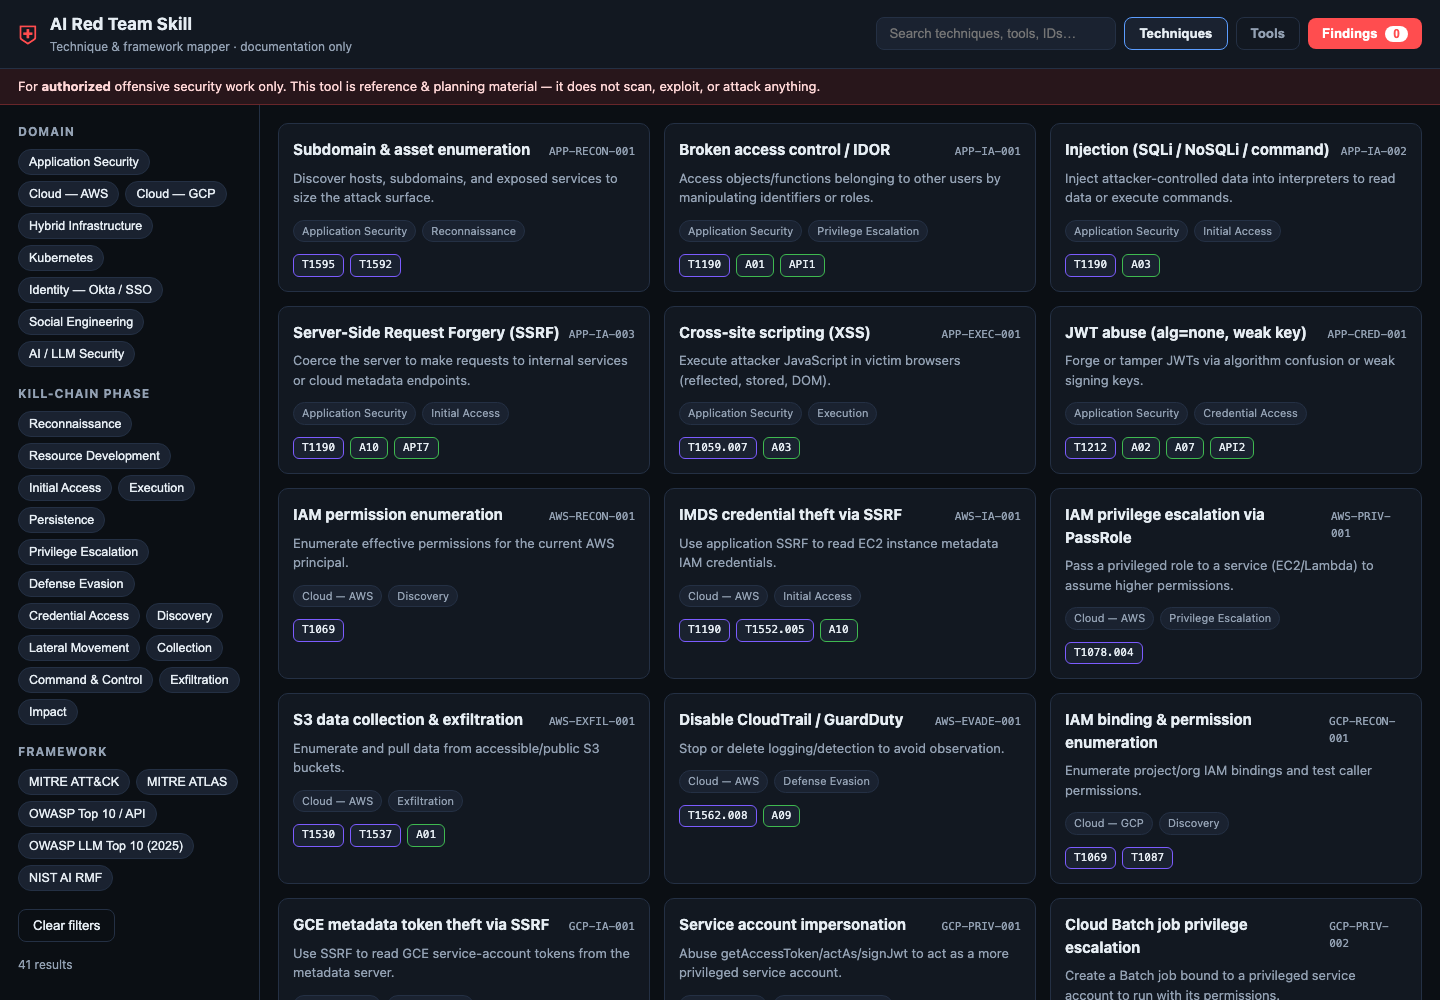Open Cross-site scripting (XSS) card title

coord(774,333)
